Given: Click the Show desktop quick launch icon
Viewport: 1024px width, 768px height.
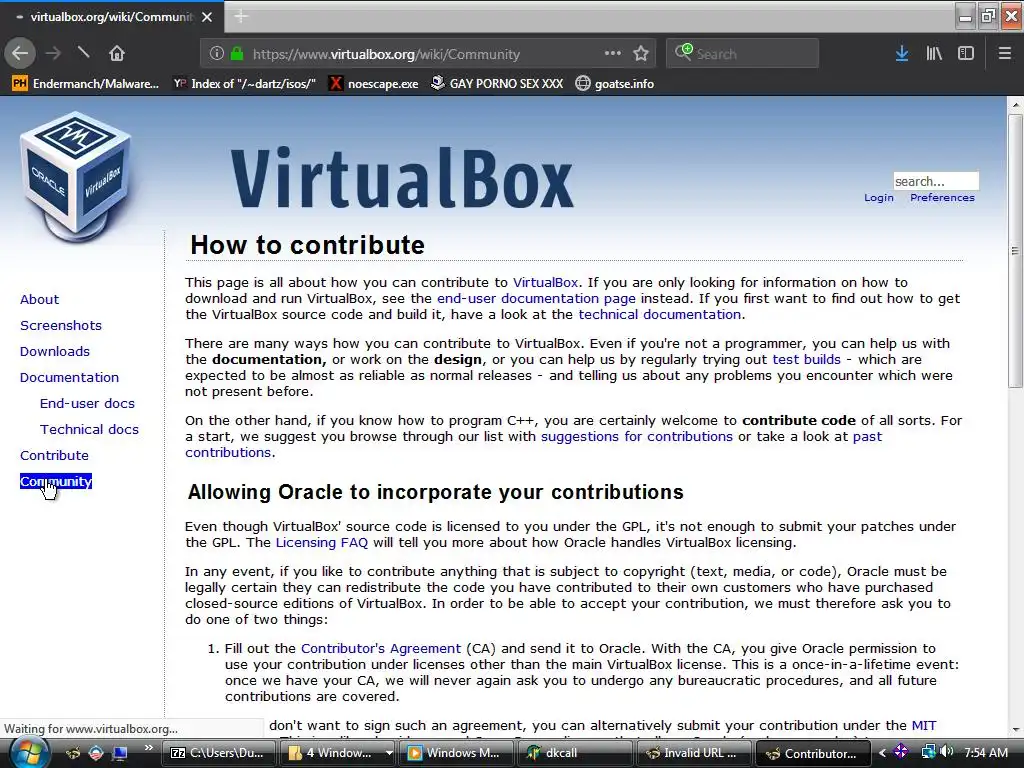Looking at the screenshot, I should tap(120, 753).
